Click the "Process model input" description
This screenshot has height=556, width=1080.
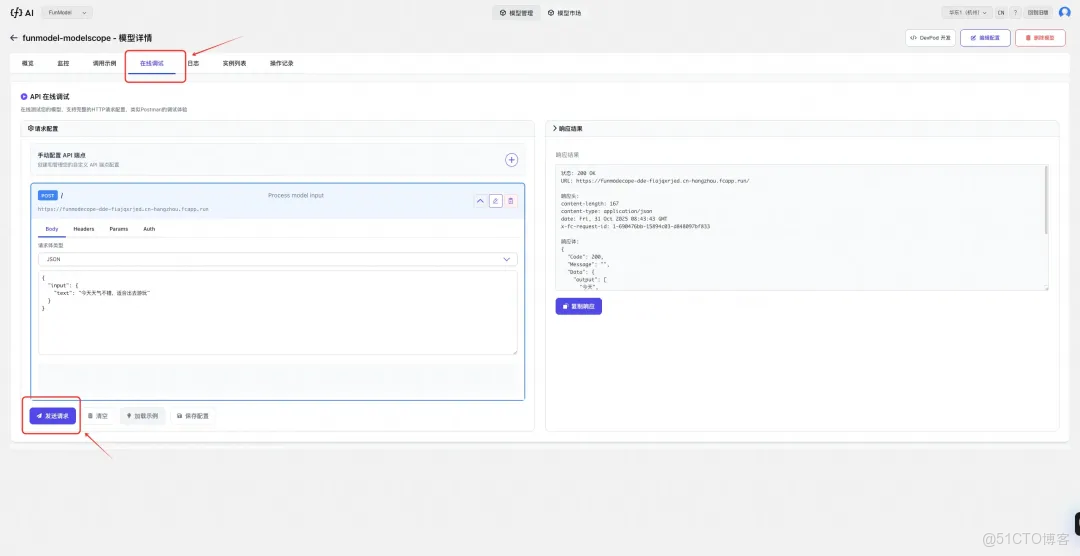pos(295,196)
